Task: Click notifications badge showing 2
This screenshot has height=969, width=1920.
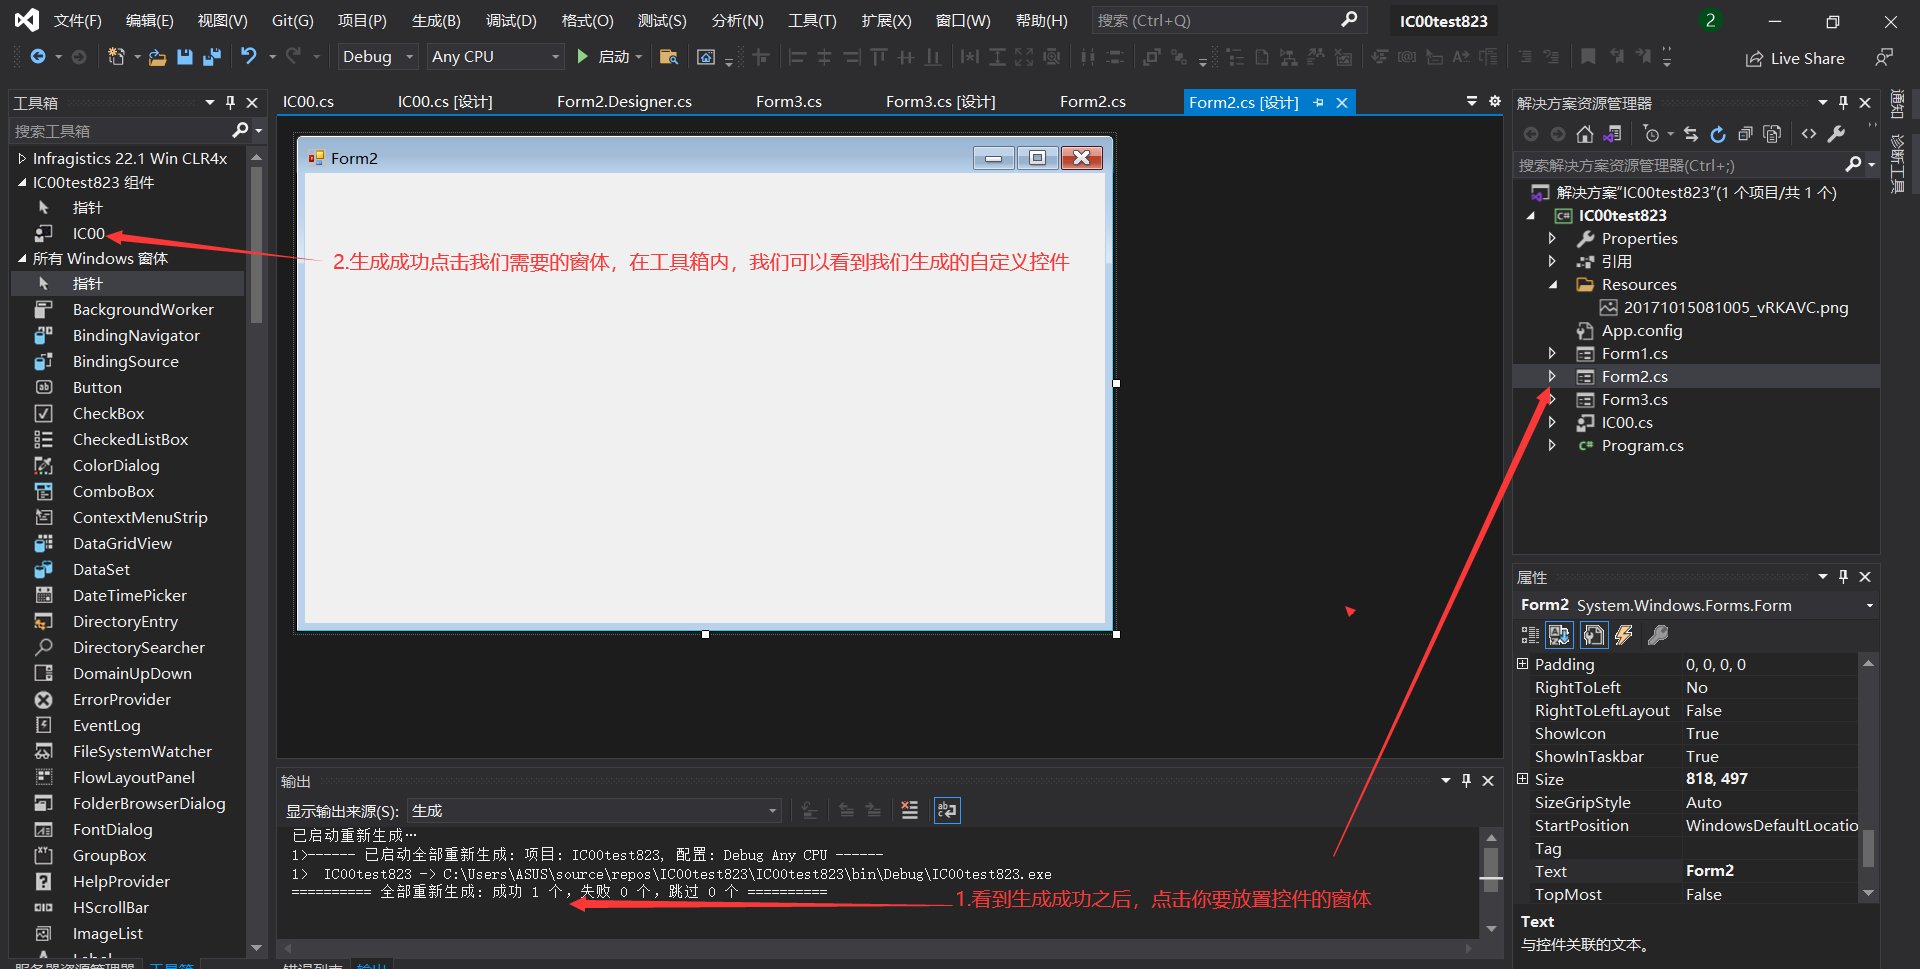Action: pyautogui.click(x=1710, y=20)
